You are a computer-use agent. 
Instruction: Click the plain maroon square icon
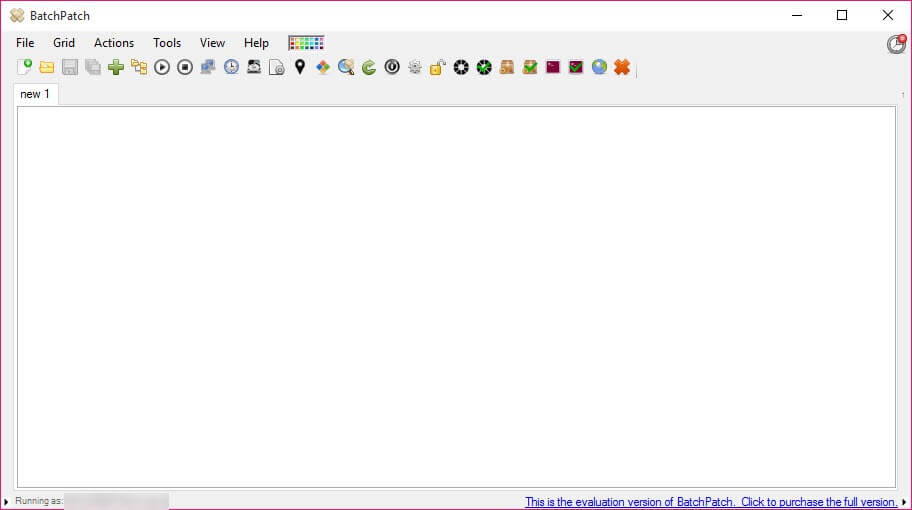point(553,67)
